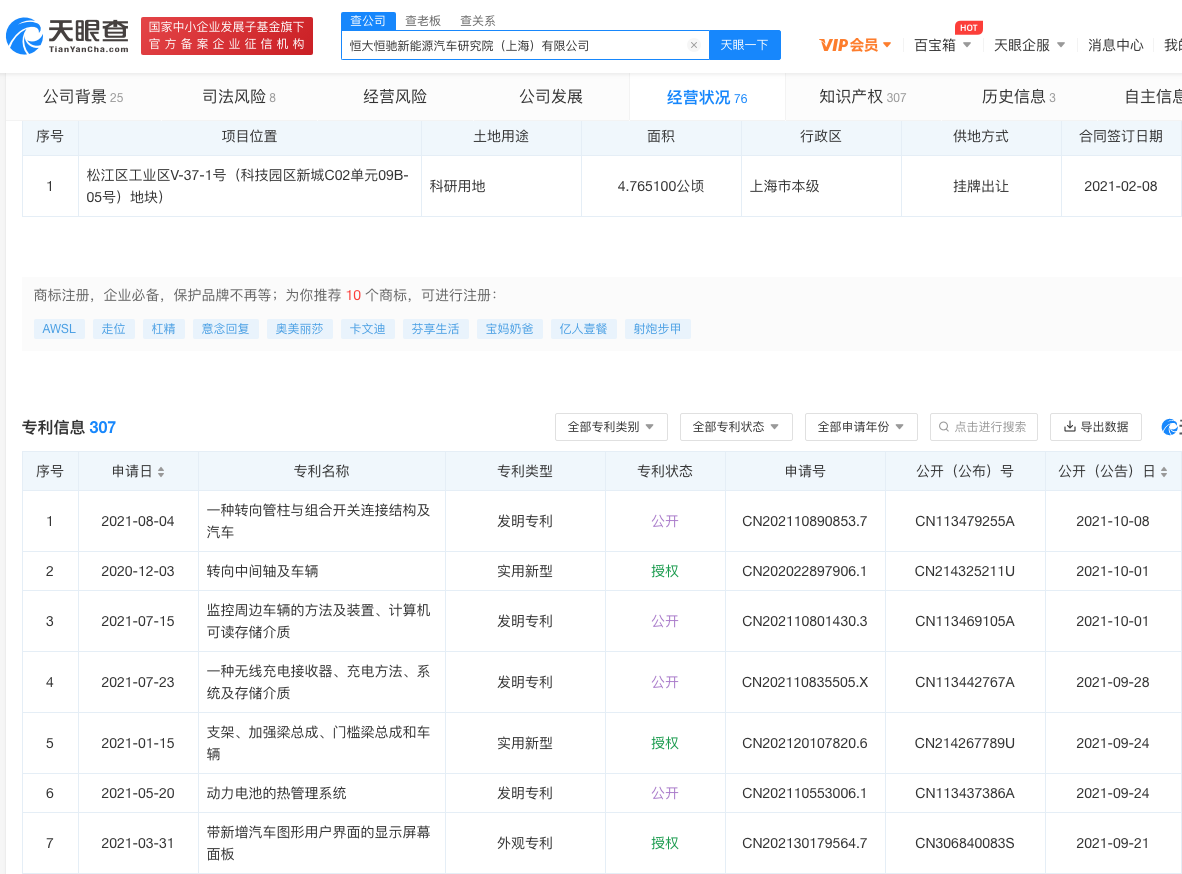Viewport: 1182px width, 874px height.
Task: Click the 卡文迪 trademark tag
Action: pyautogui.click(x=368, y=329)
